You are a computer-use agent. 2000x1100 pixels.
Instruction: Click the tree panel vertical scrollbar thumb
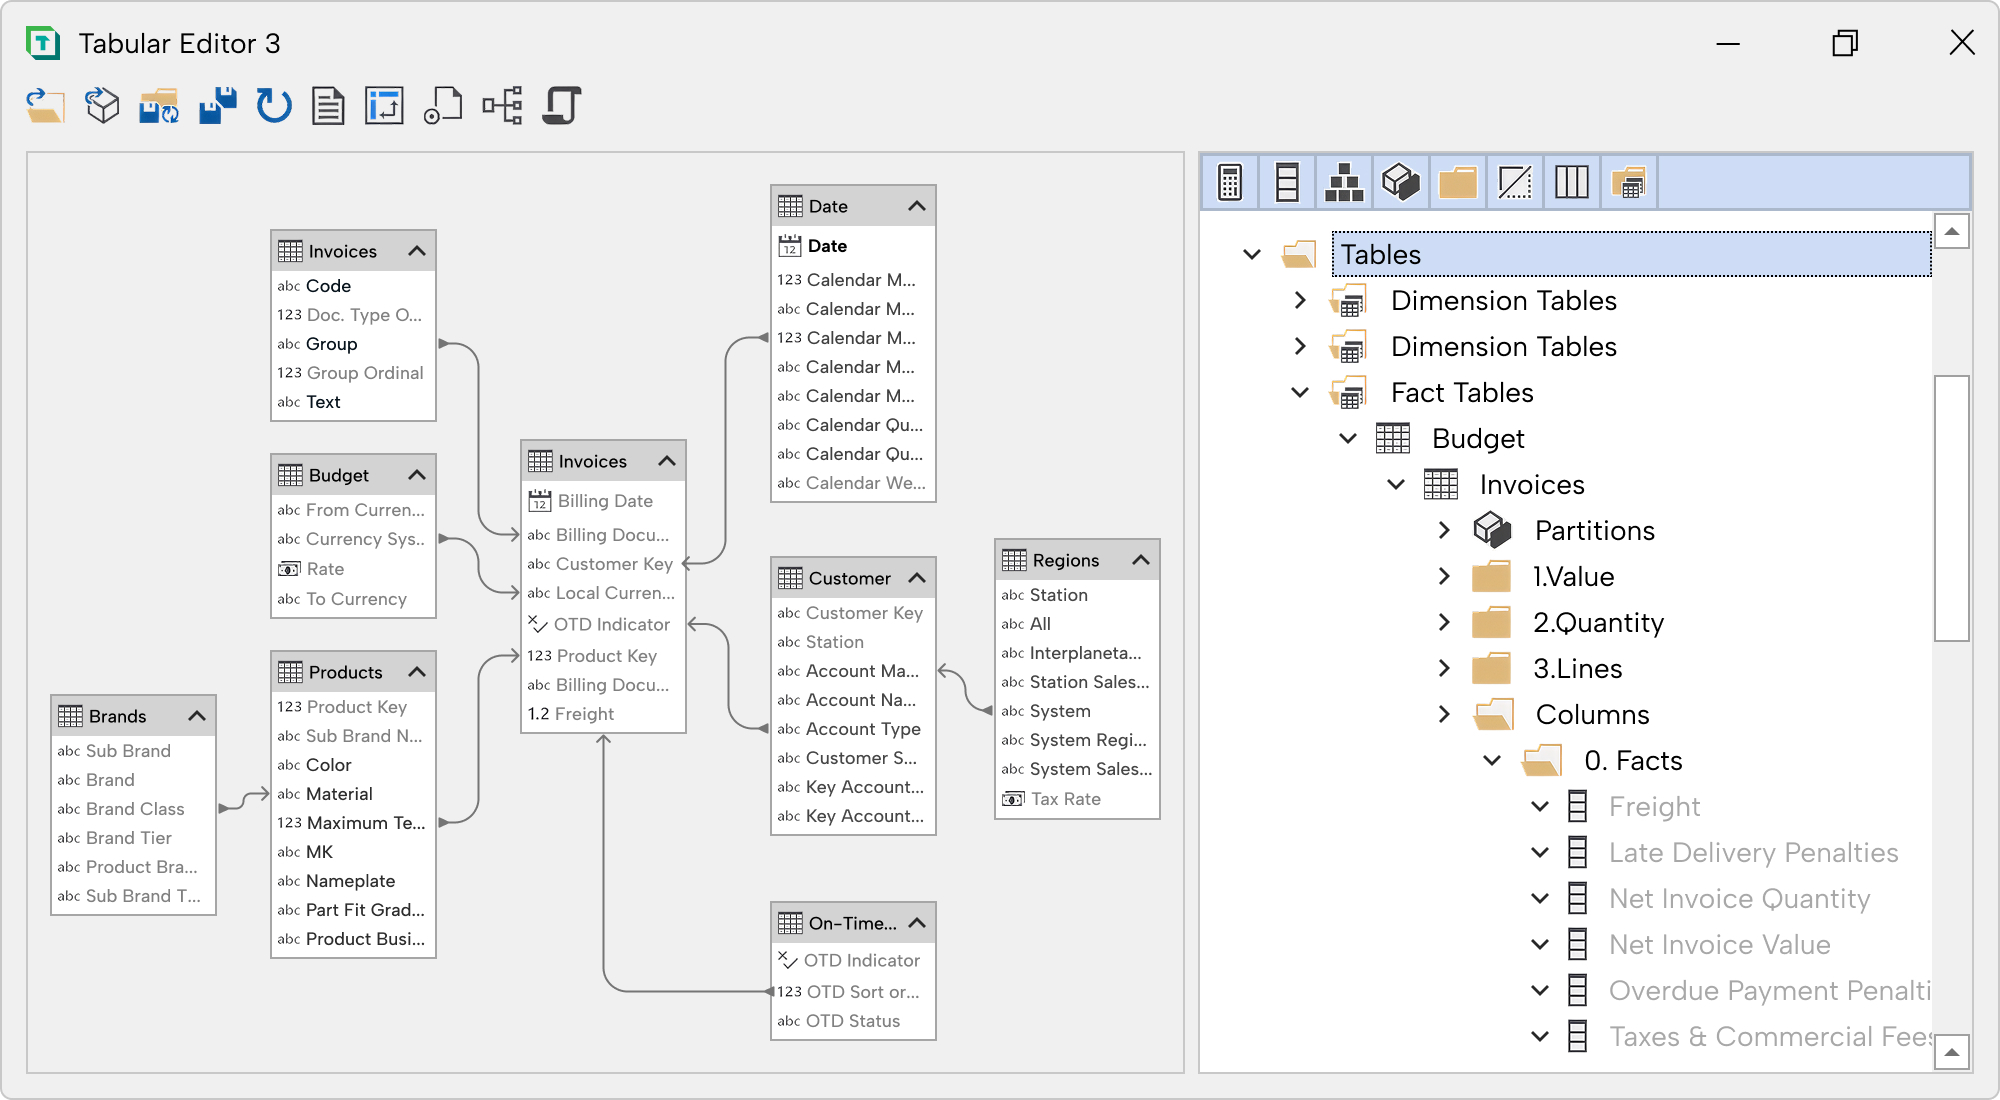click(1951, 508)
